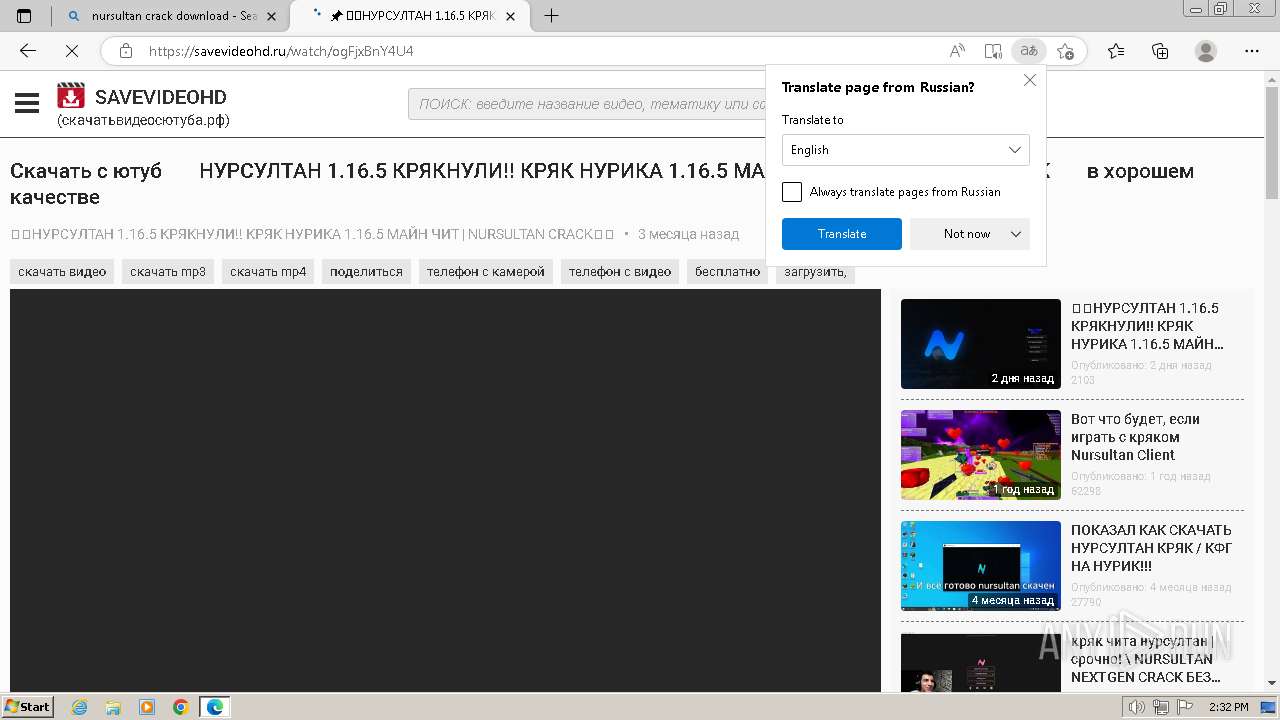
Task: Click the blue Translate button
Action: 842,234
